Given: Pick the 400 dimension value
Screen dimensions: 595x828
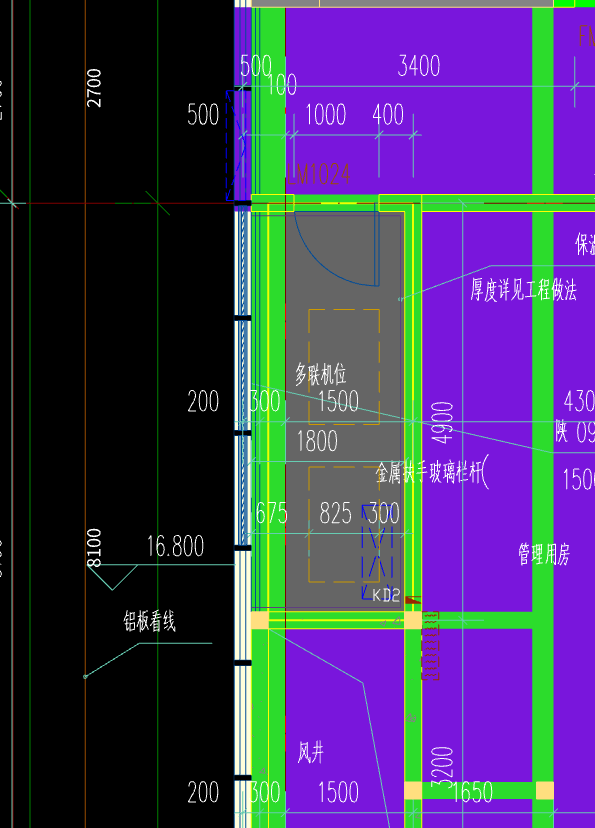Looking at the screenshot, I should click(388, 115).
